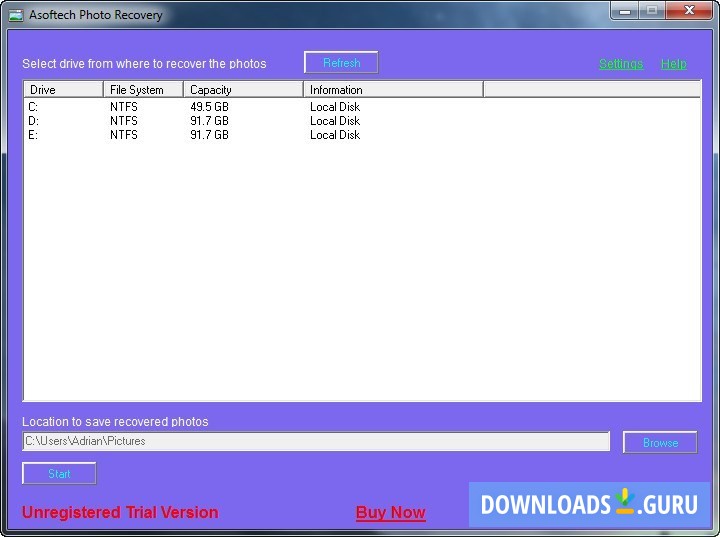Image resolution: width=720 pixels, height=537 pixels.
Task: Select the C: drive row
Action: tap(362, 107)
